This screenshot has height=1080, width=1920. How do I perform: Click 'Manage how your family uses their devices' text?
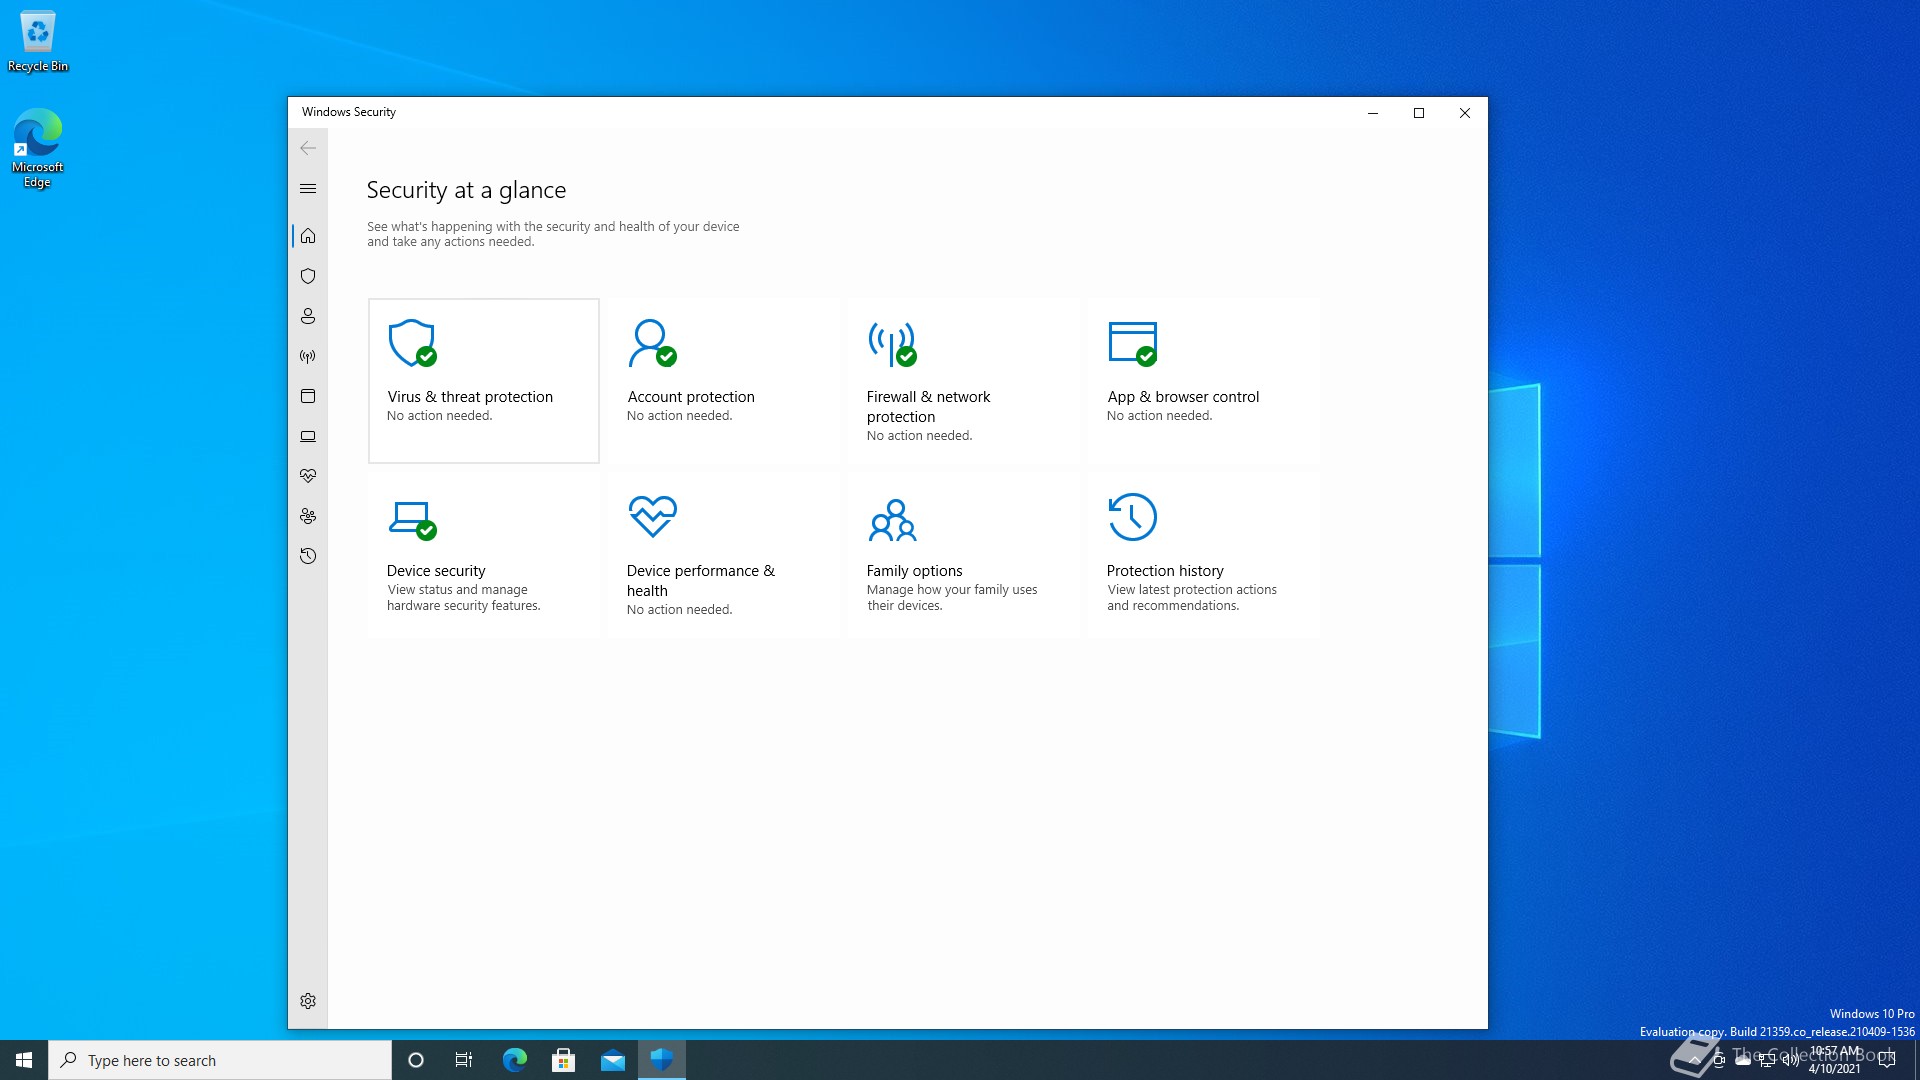[x=952, y=598]
